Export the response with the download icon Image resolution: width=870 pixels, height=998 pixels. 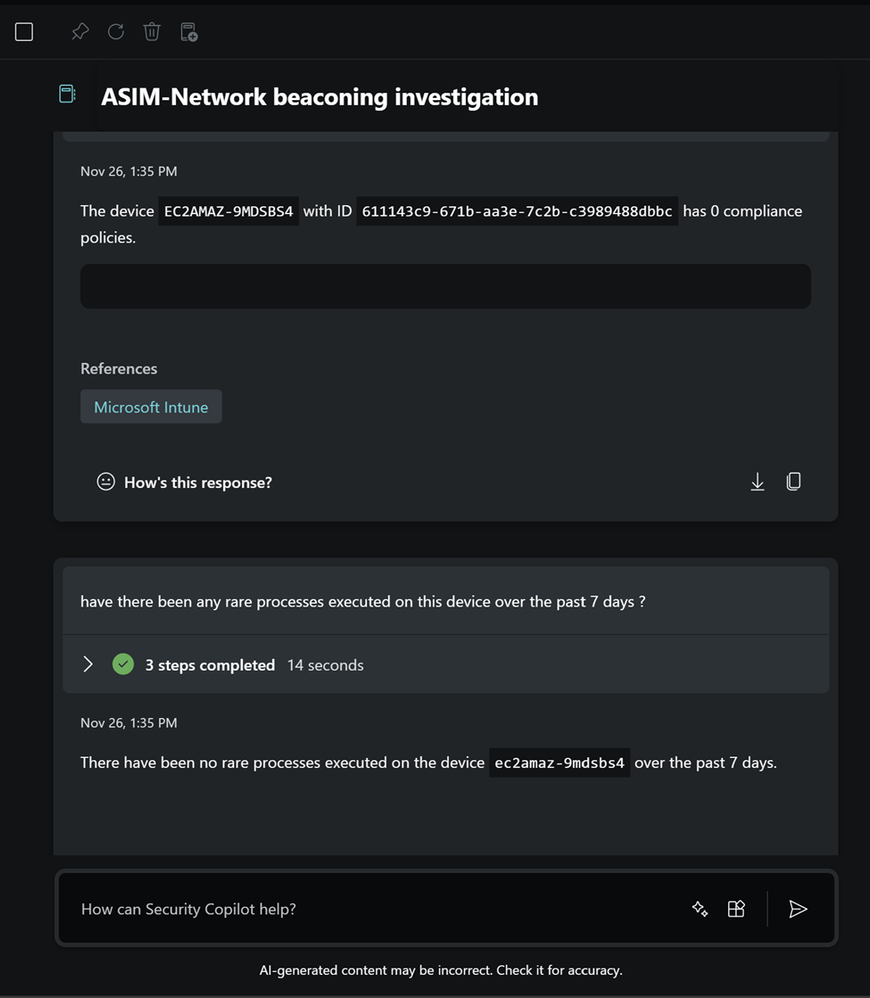tap(757, 482)
